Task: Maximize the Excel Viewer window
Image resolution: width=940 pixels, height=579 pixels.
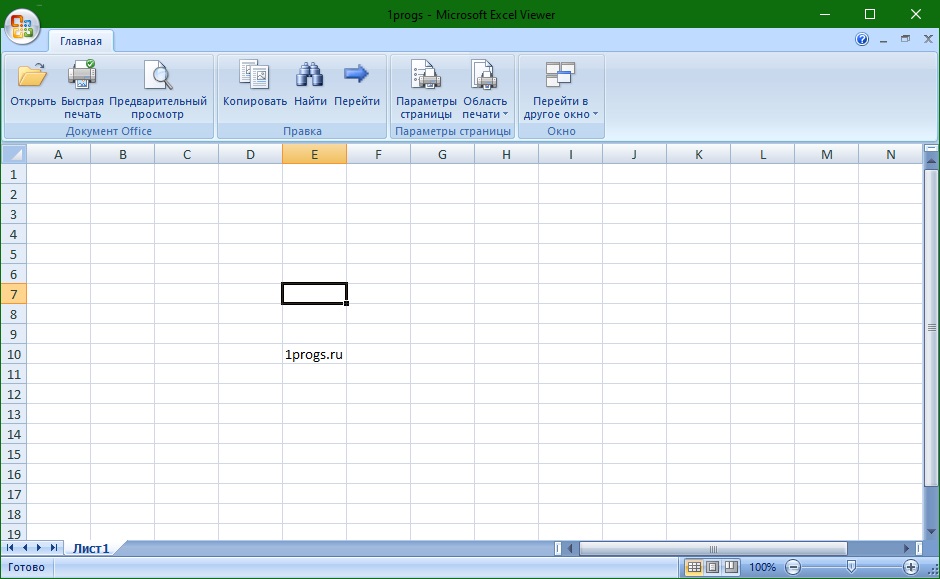Action: (x=870, y=14)
